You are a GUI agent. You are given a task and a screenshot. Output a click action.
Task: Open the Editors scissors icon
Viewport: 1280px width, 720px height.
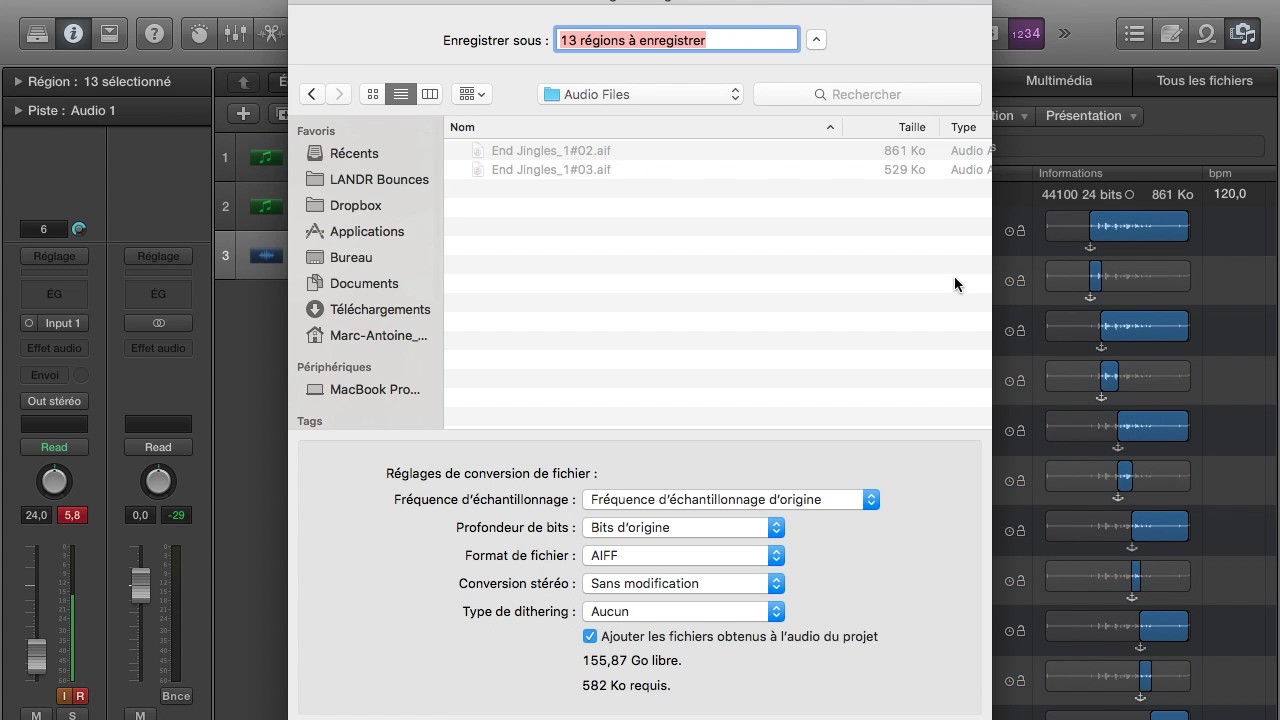[x=270, y=34]
